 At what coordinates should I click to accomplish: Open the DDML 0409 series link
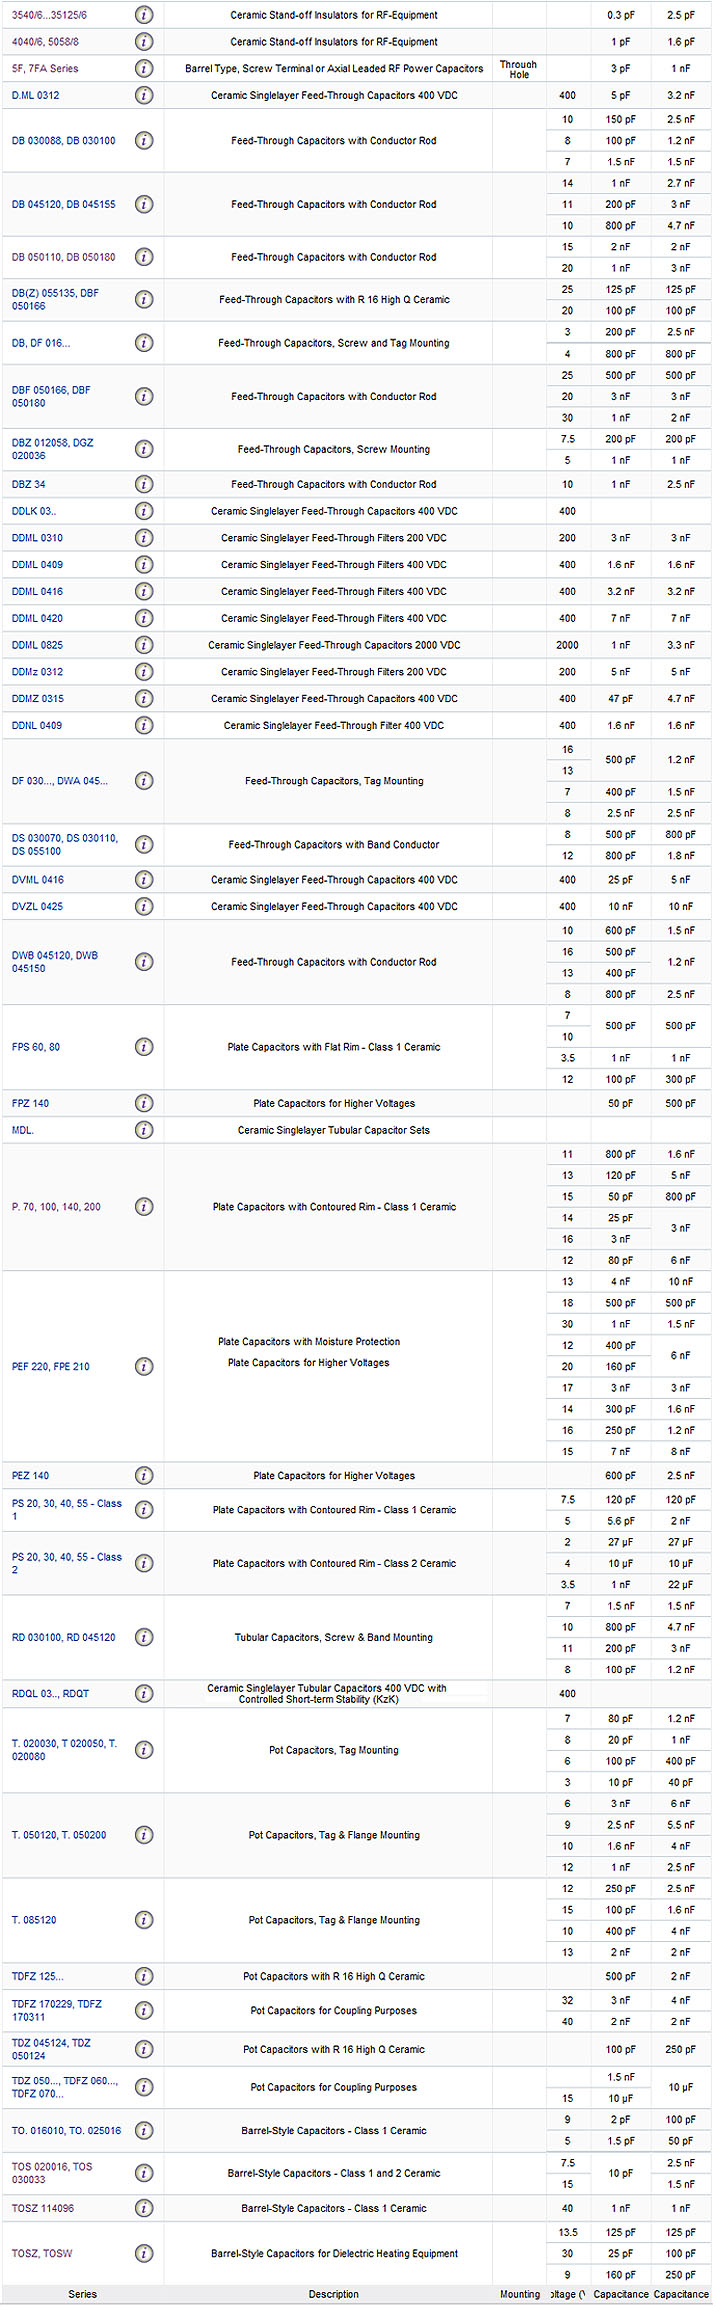coord(37,565)
